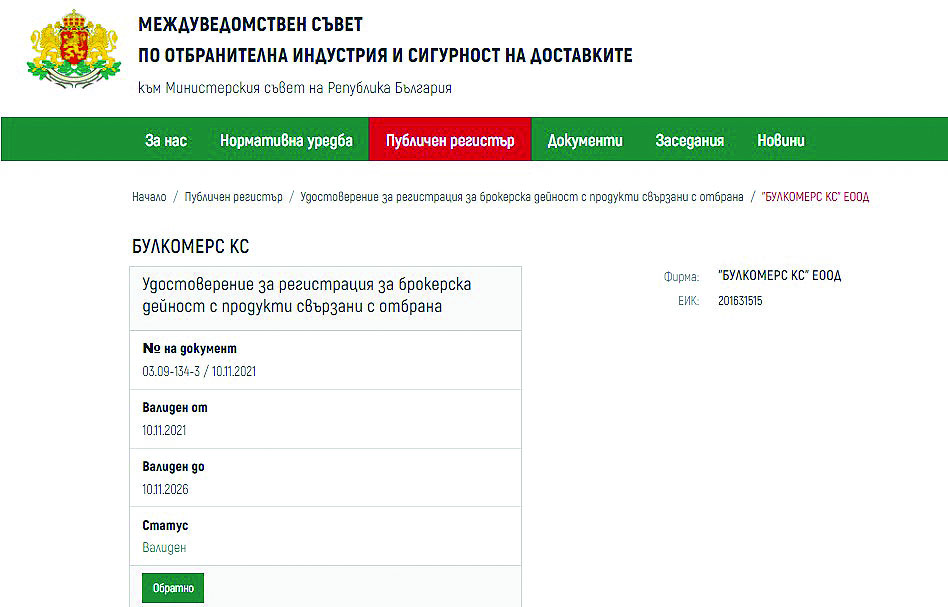Select document number 03.09-134-3 text
The height and width of the screenshot is (607, 948).
[200, 372]
